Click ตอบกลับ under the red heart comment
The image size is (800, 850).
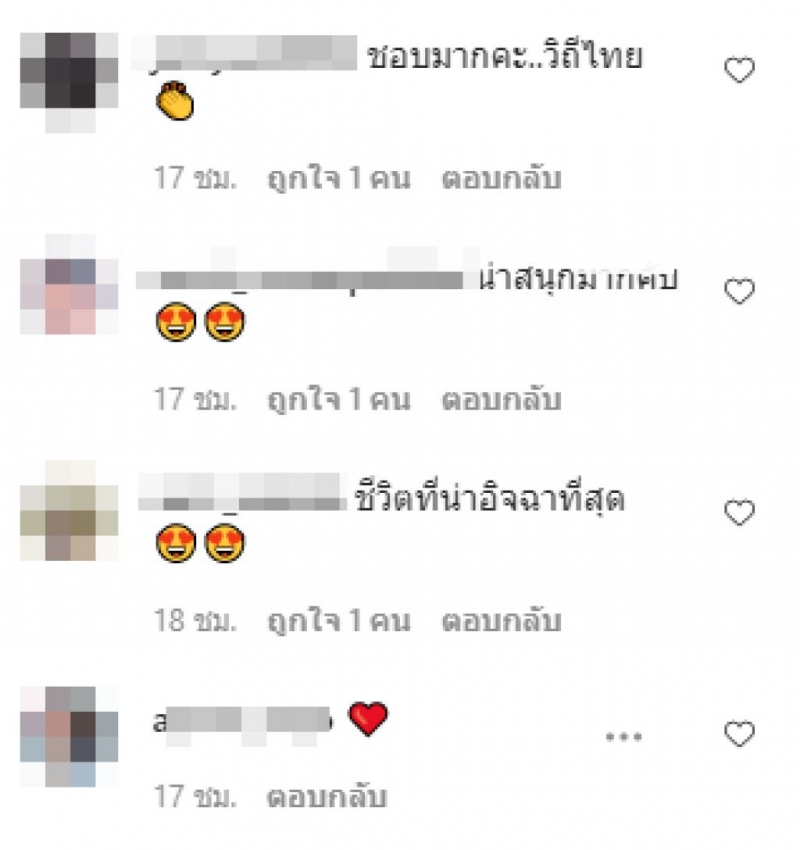coord(327,797)
